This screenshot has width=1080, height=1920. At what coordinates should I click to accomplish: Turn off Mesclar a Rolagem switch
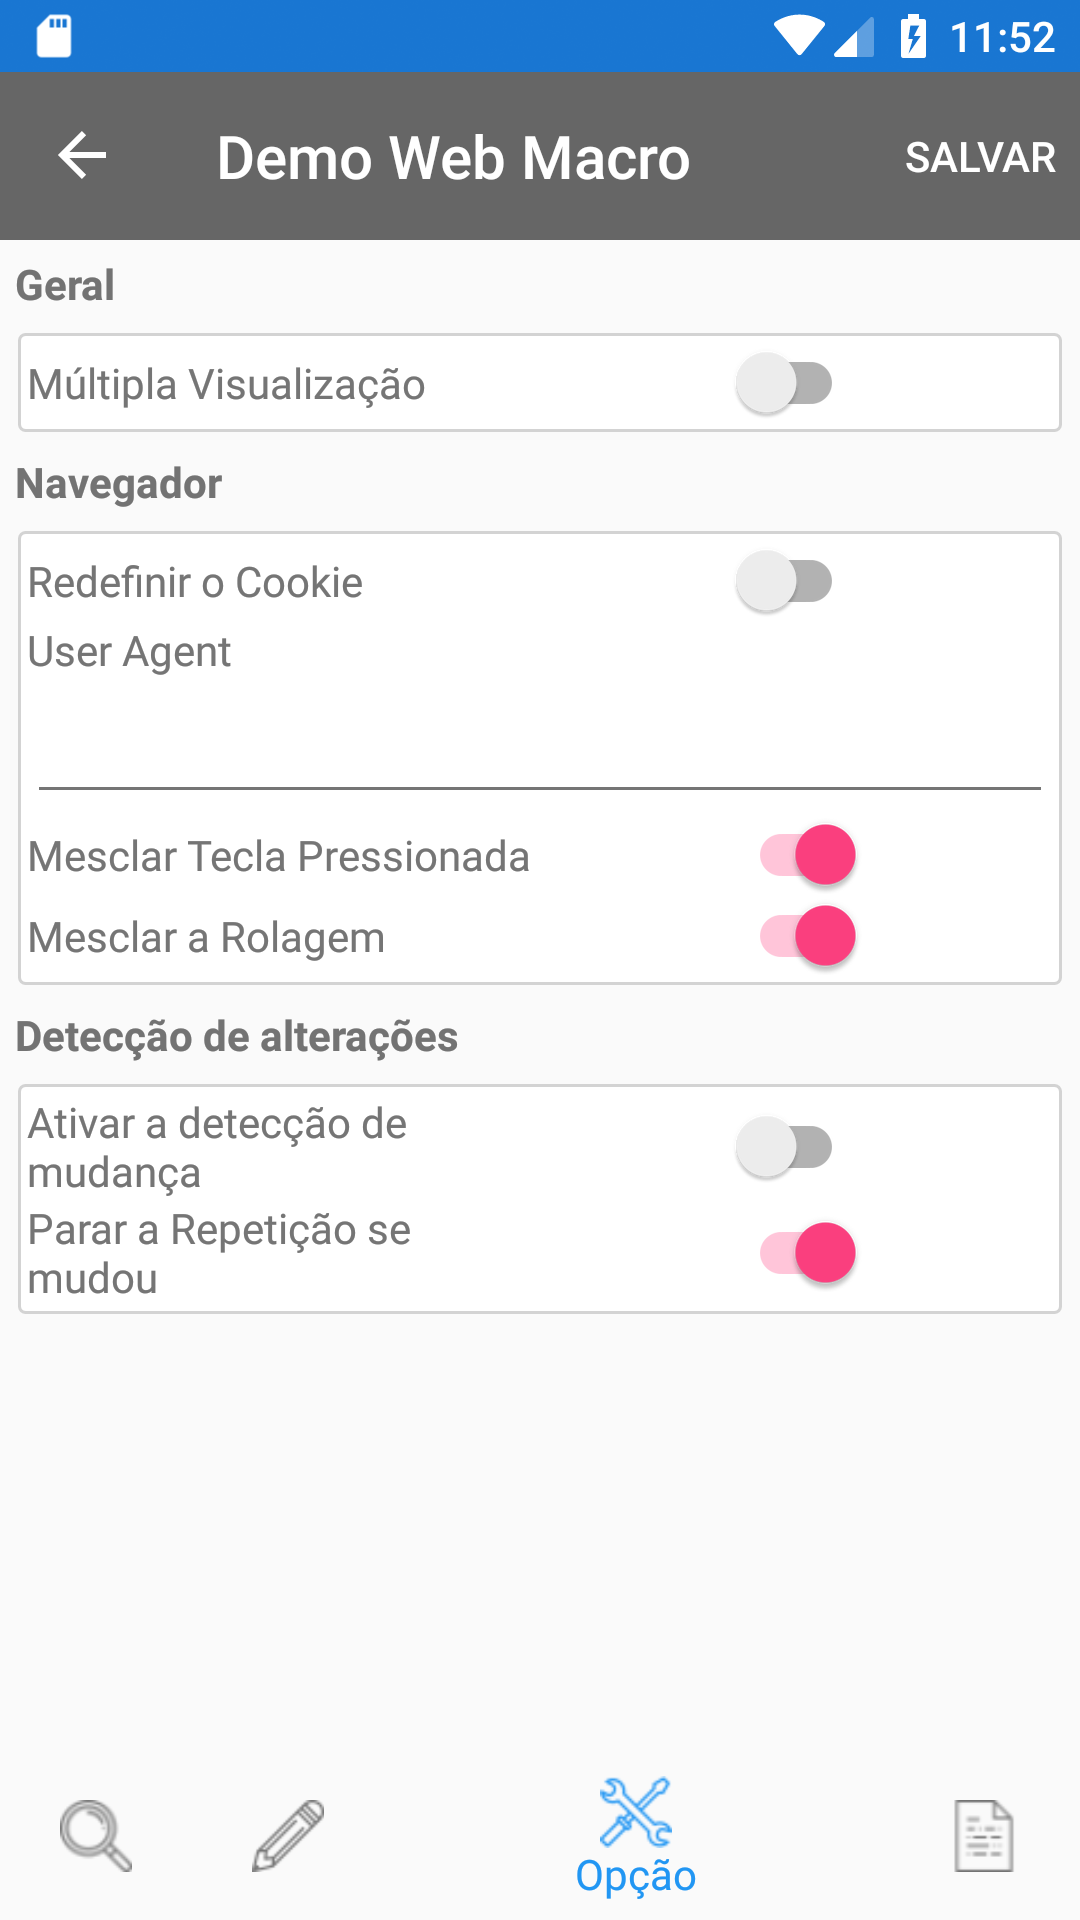coord(808,936)
